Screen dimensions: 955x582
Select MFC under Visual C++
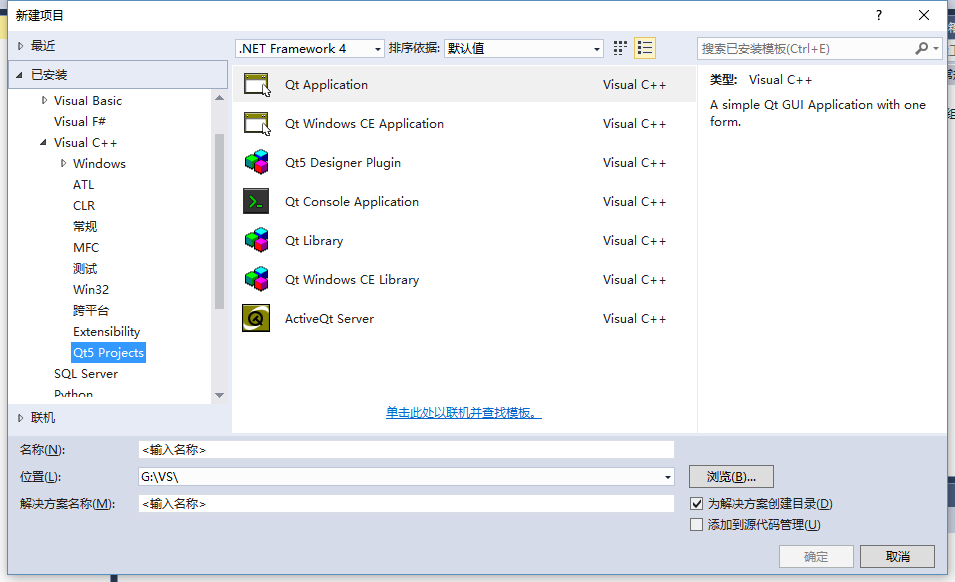(86, 248)
